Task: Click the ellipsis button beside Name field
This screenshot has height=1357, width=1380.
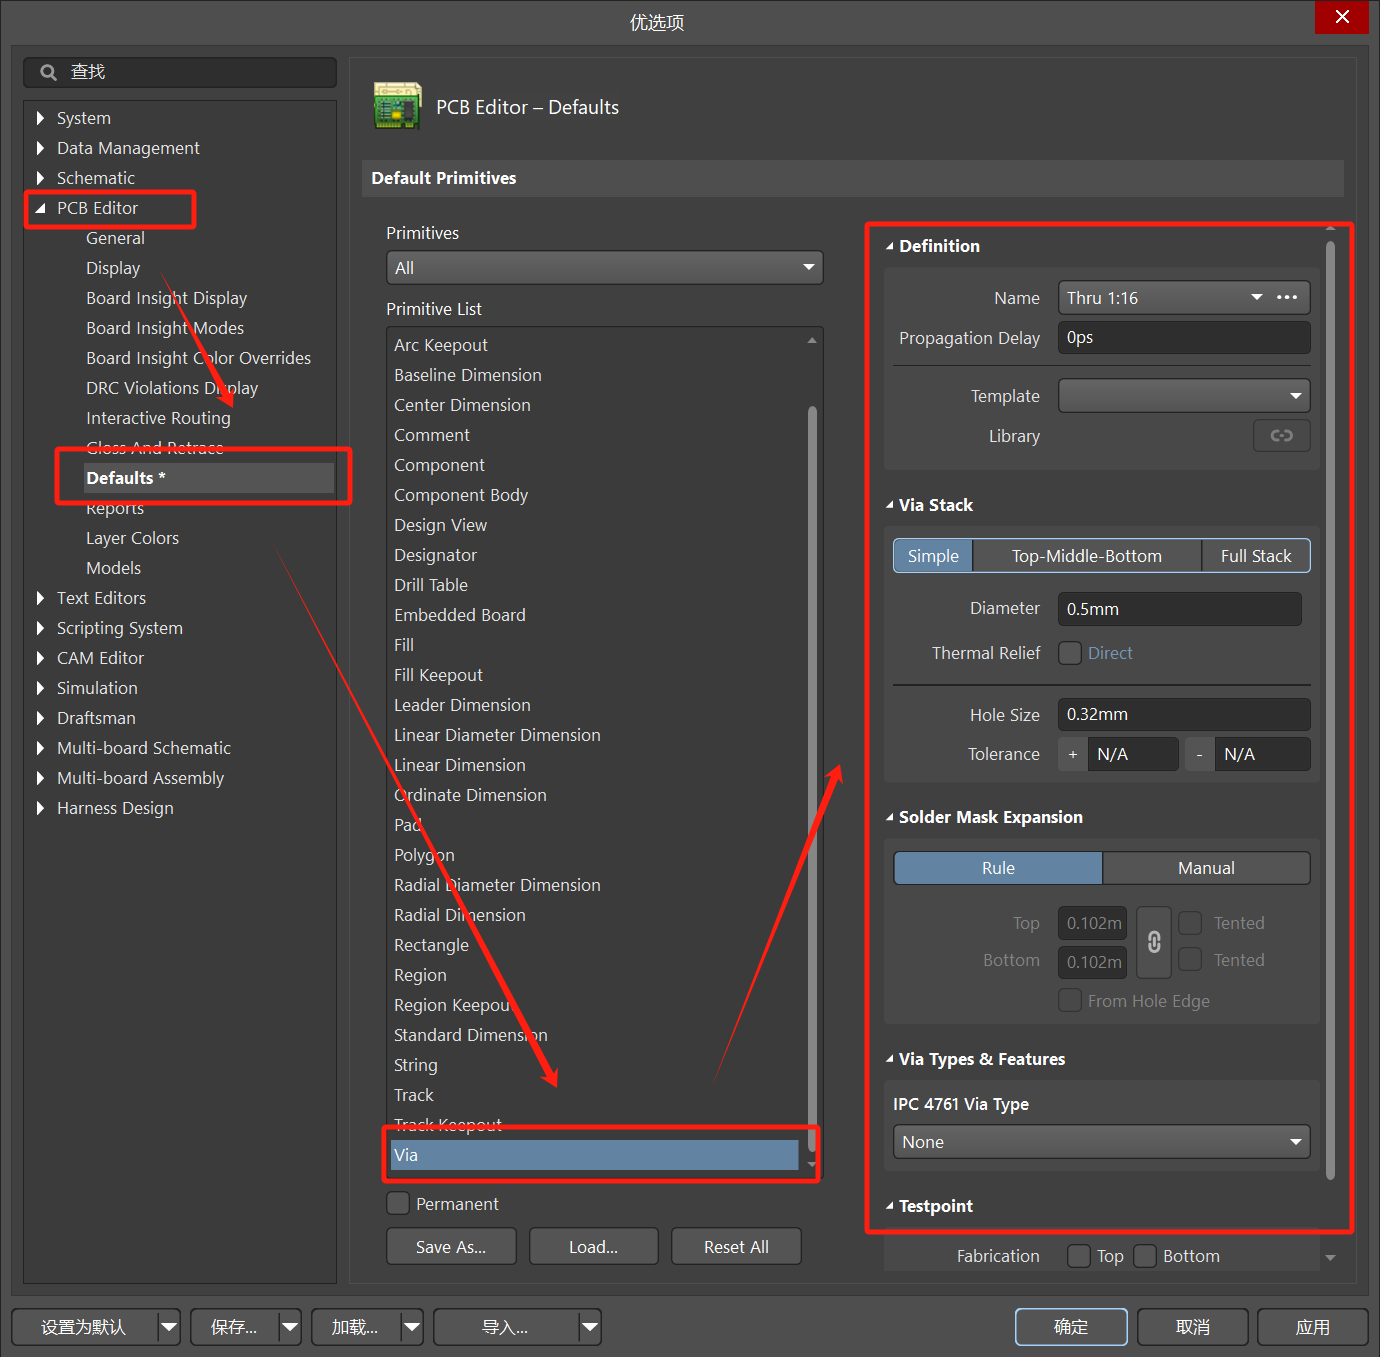Action: (1287, 297)
